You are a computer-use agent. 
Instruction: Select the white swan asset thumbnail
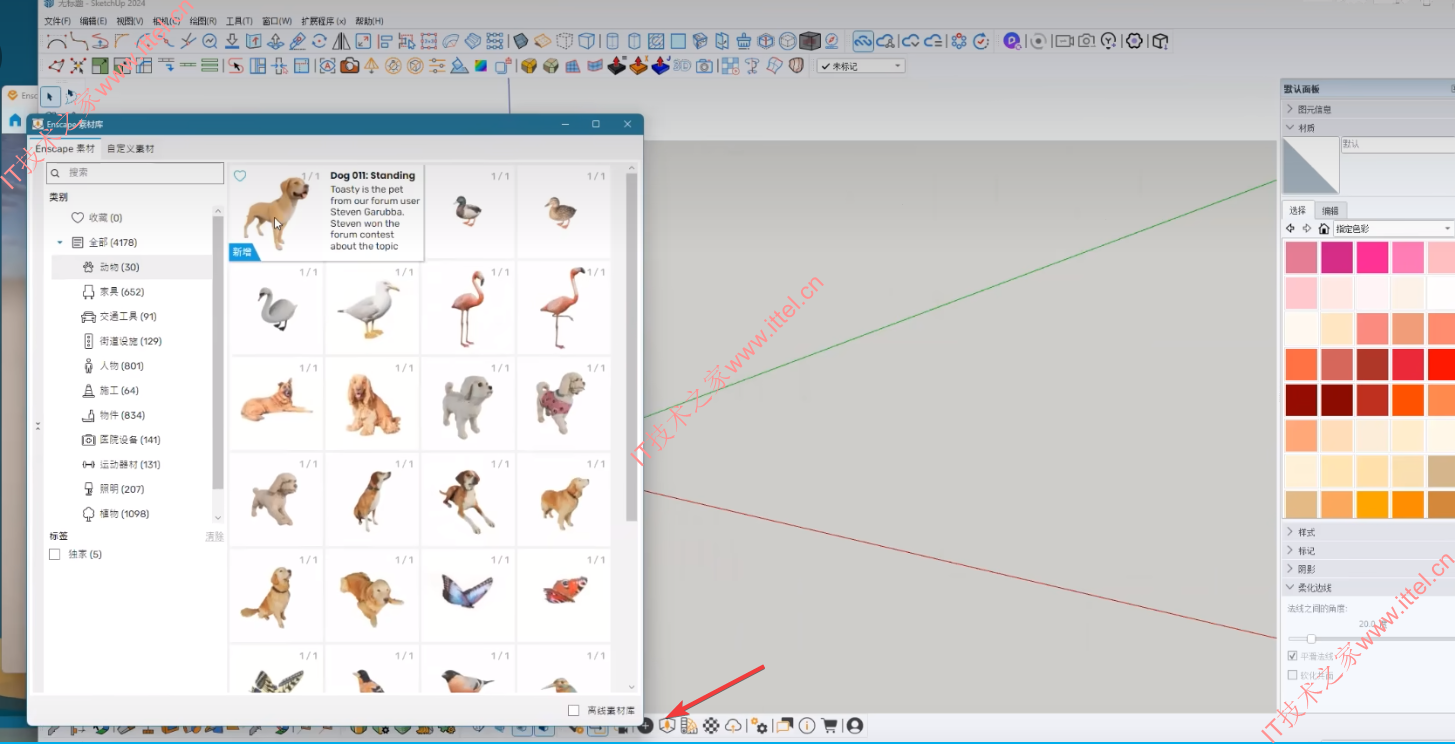coord(276,307)
